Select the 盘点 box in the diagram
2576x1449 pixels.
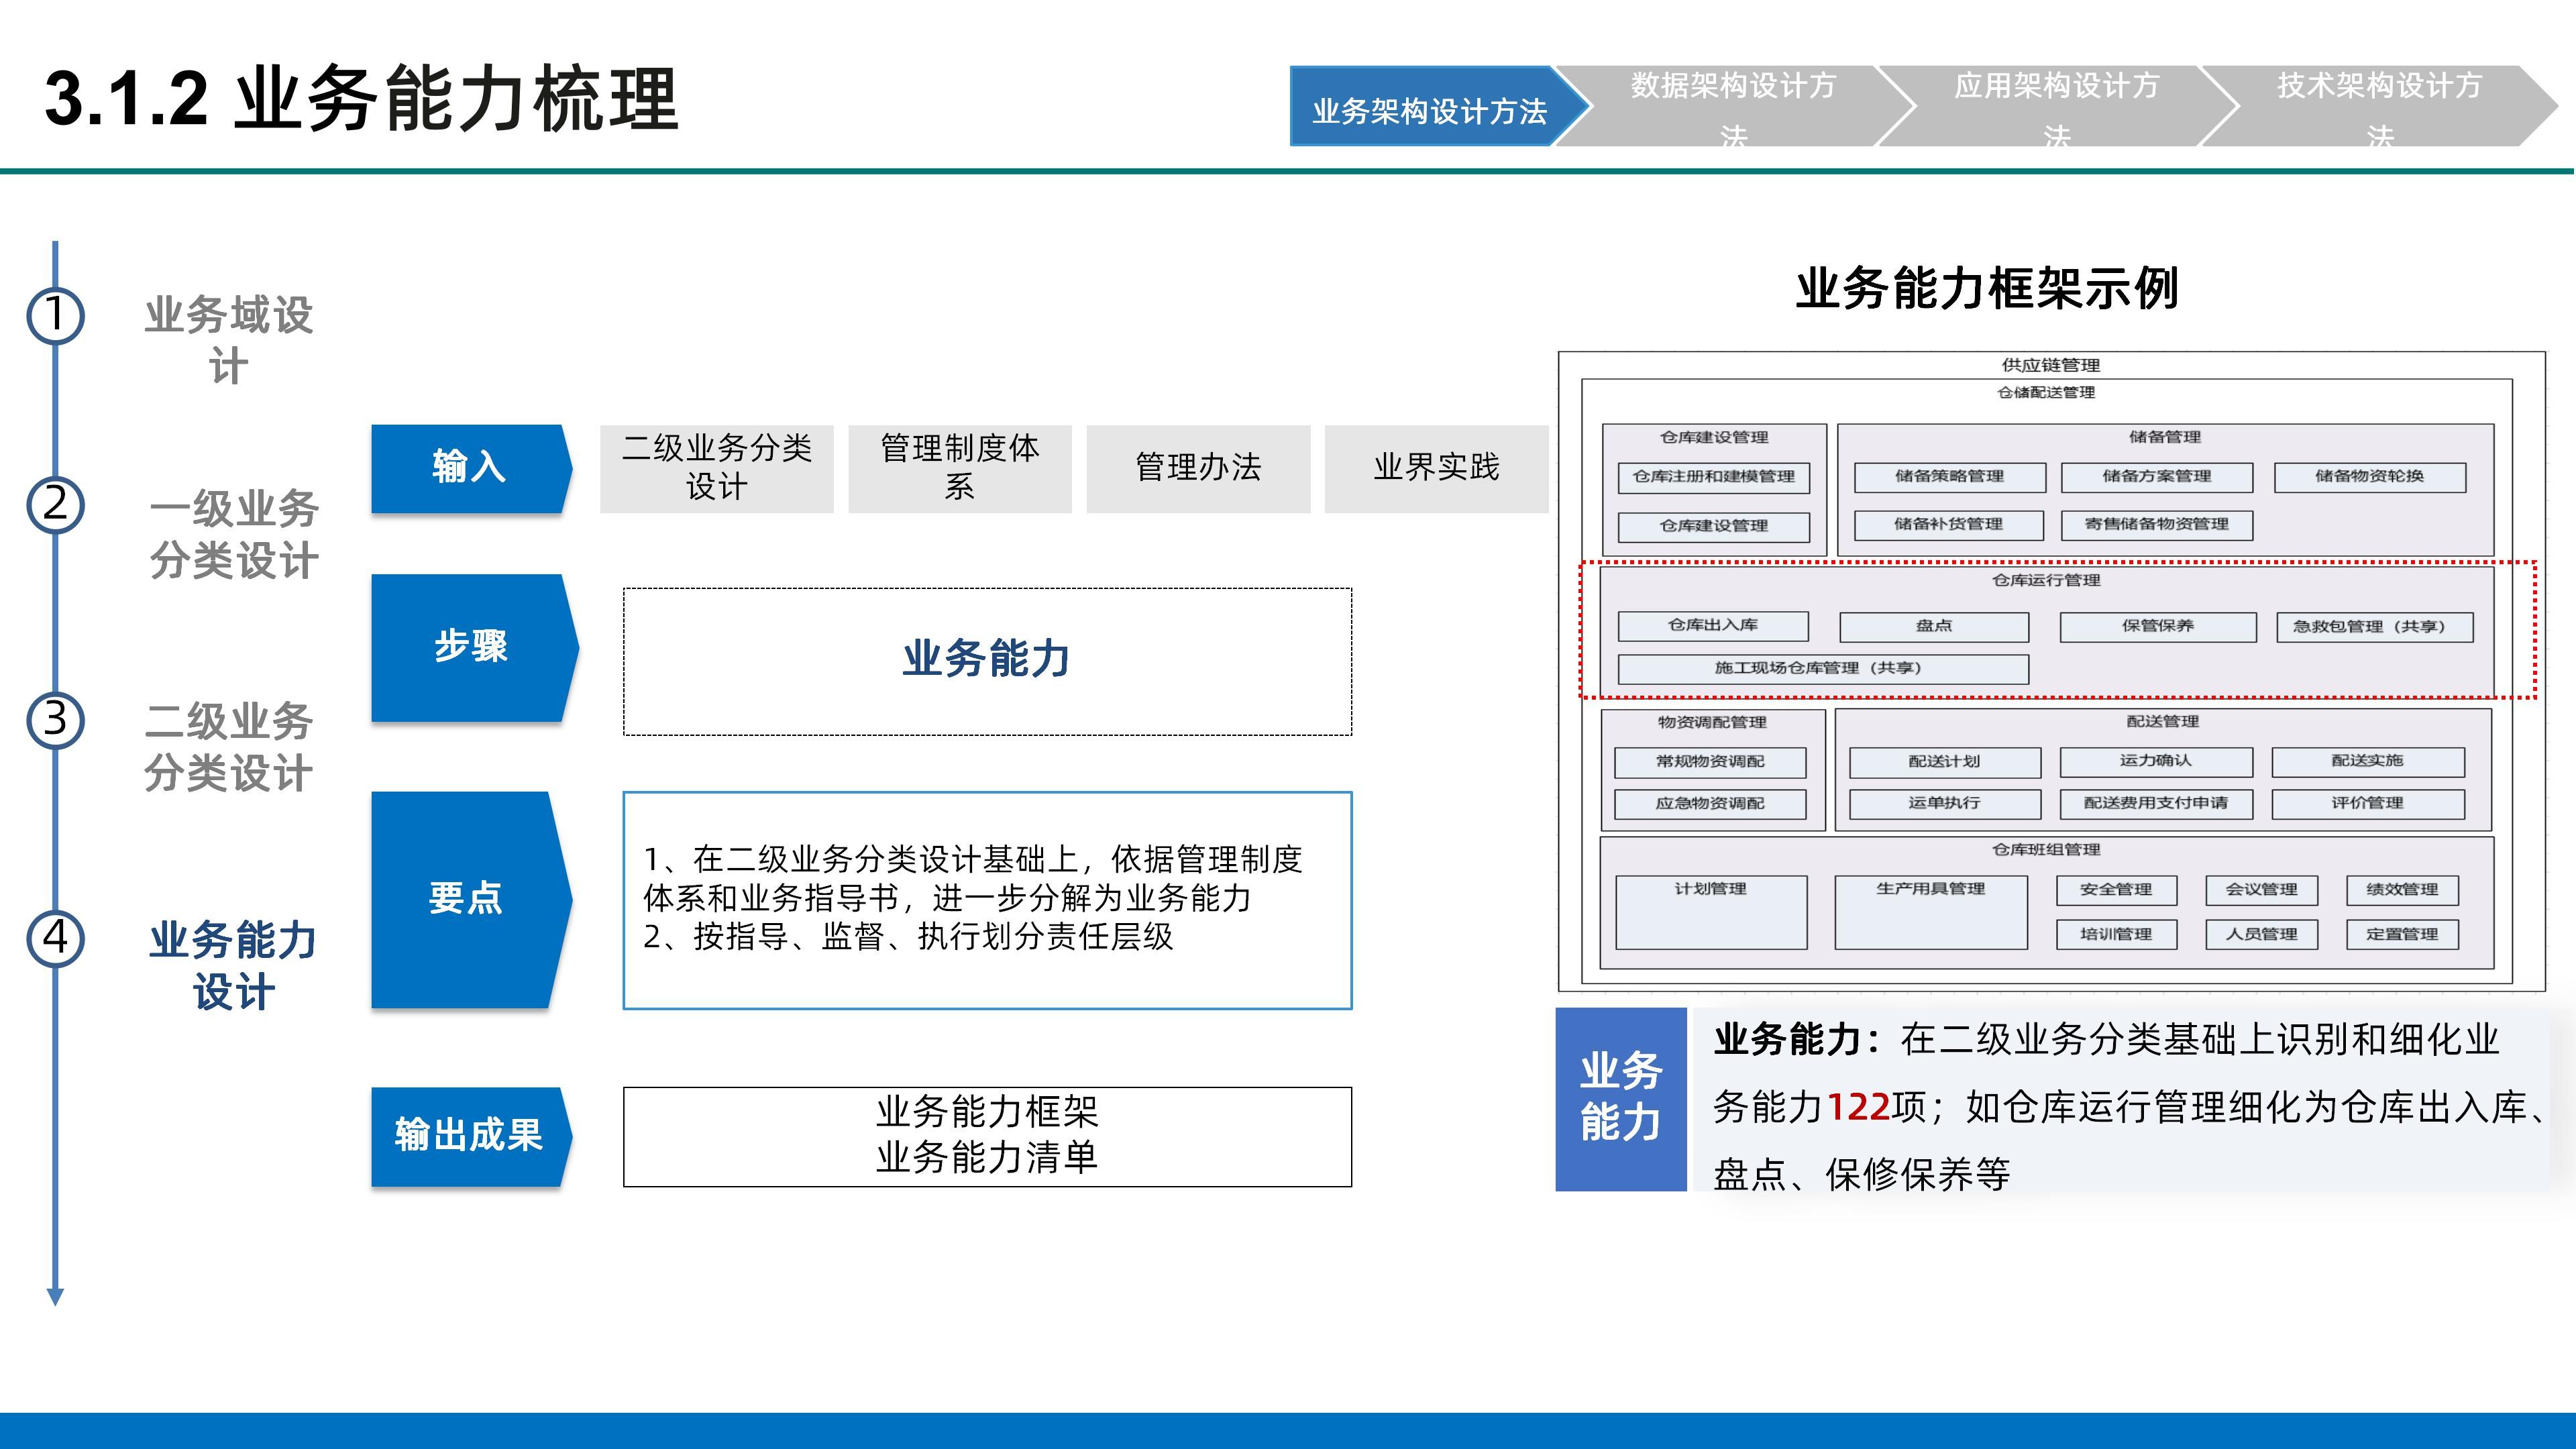click(1934, 627)
